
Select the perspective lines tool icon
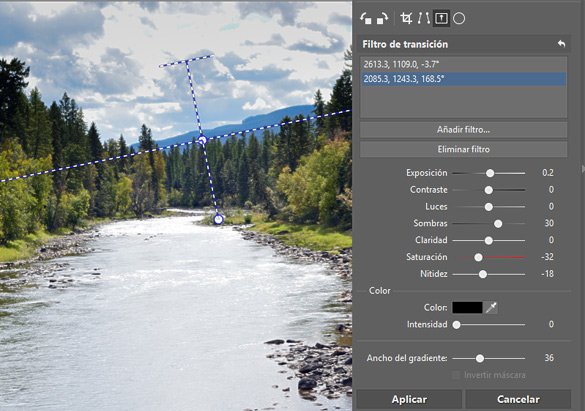coord(423,18)
